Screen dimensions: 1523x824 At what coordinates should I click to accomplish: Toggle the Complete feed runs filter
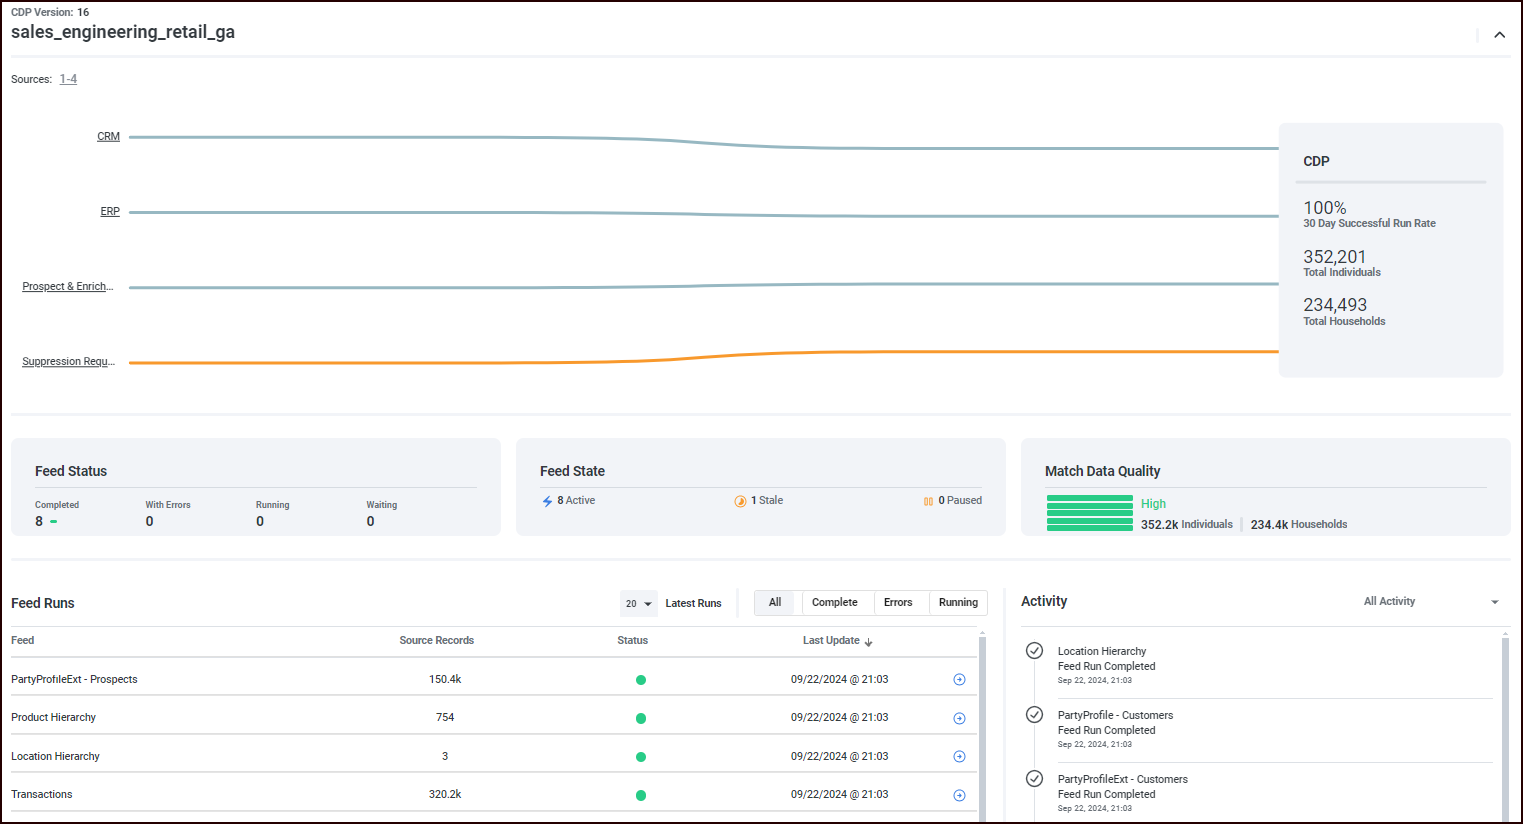[x=836, y=603]
